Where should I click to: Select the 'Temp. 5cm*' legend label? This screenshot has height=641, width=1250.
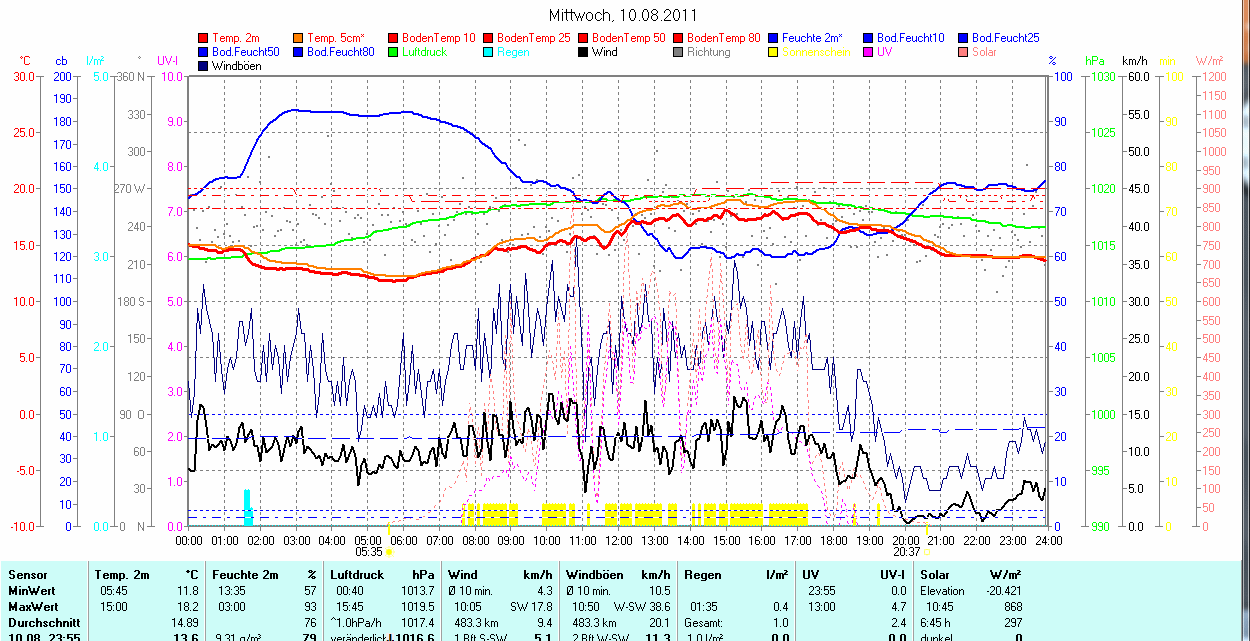(x=336, y=38)
